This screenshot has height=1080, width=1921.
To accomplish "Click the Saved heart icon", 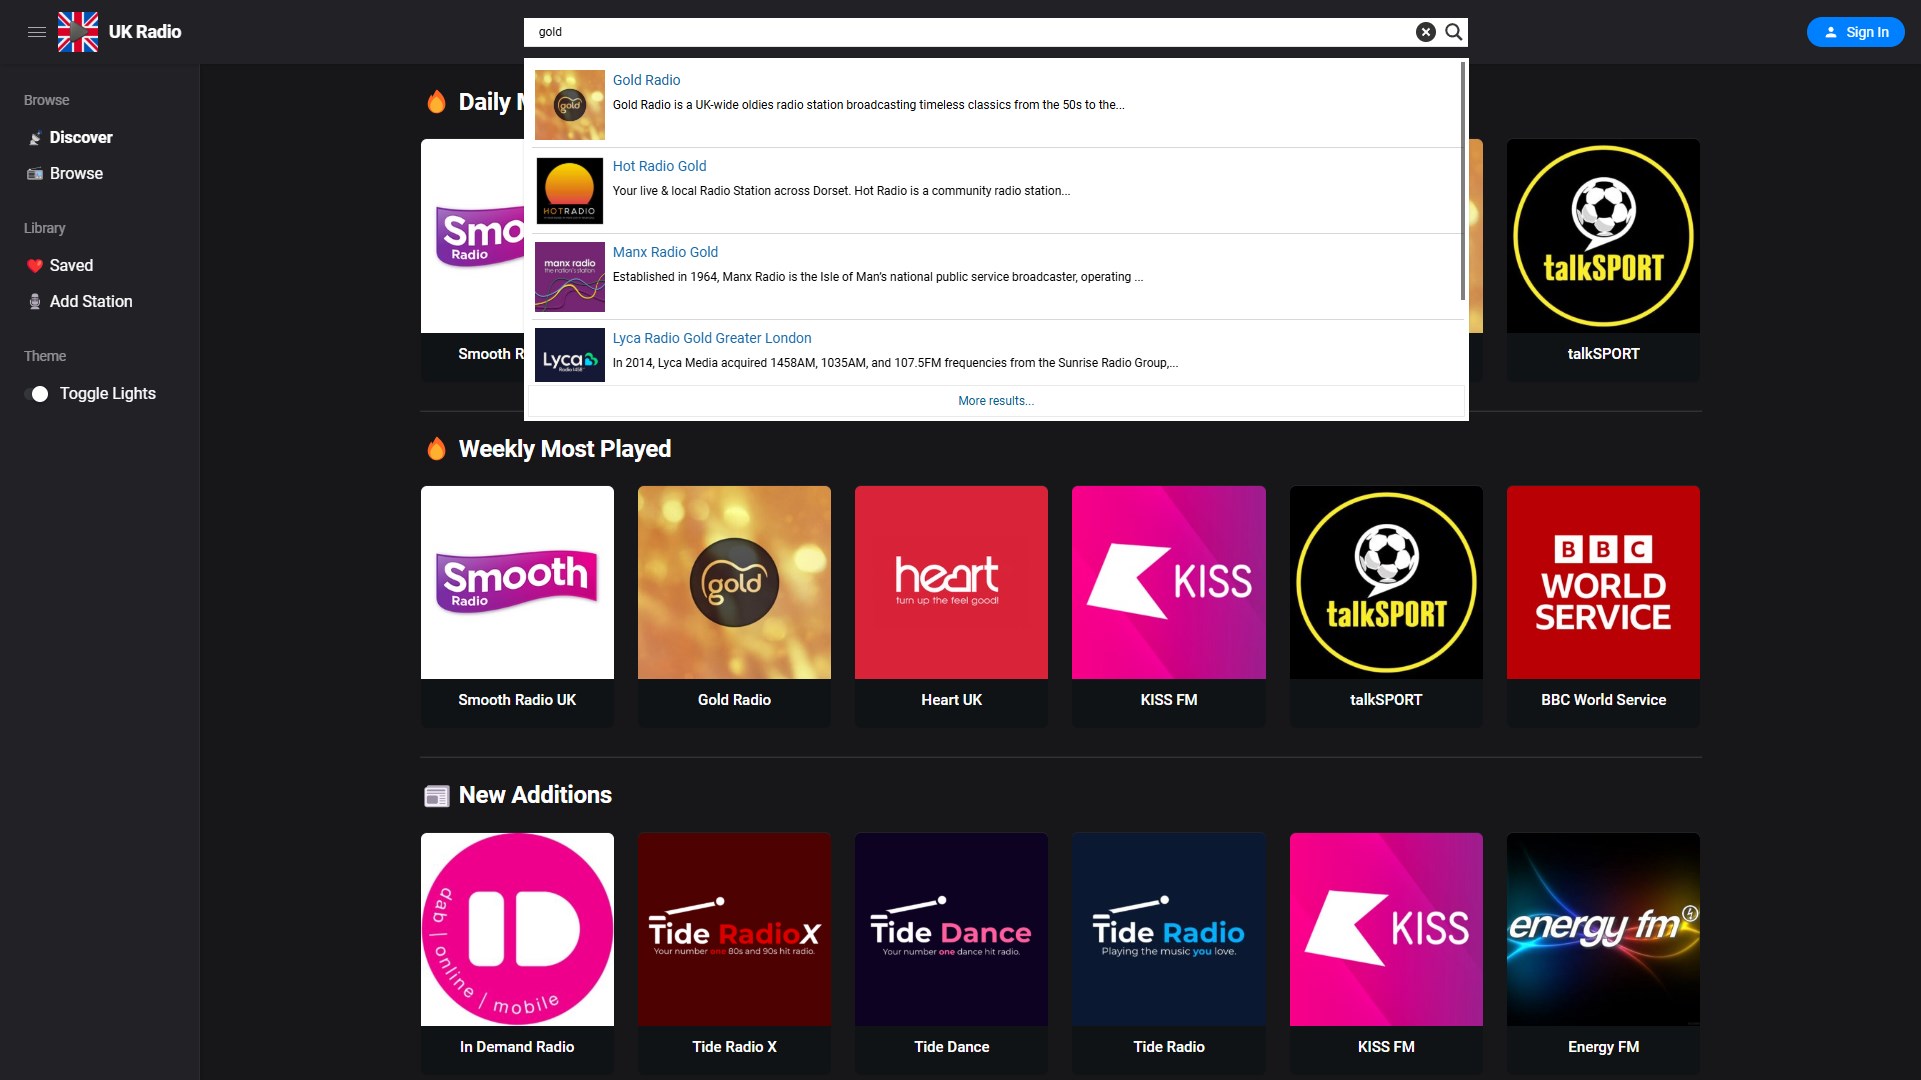I will (x=35, y=266).
